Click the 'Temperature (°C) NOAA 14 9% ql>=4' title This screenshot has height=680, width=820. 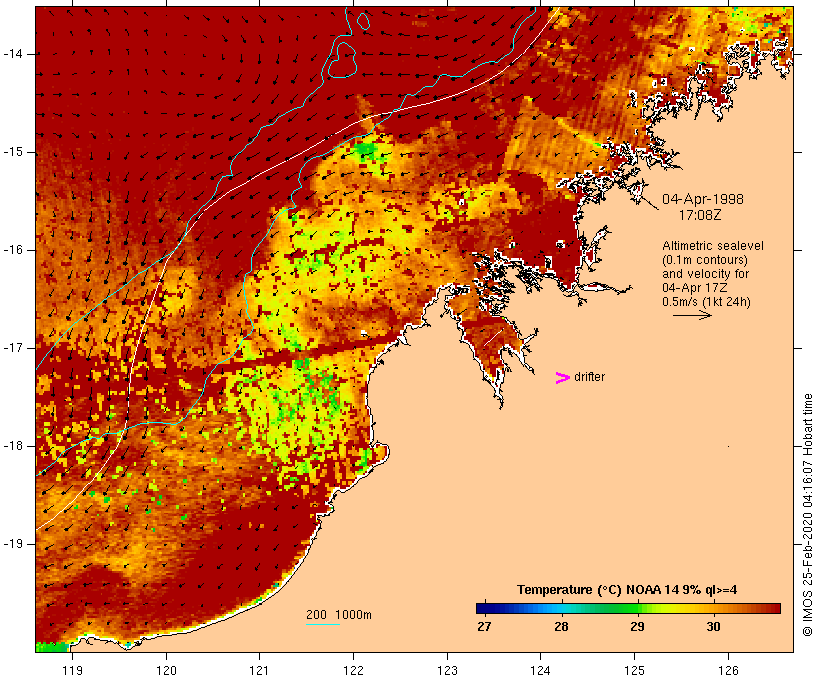[x=627, y=590]
